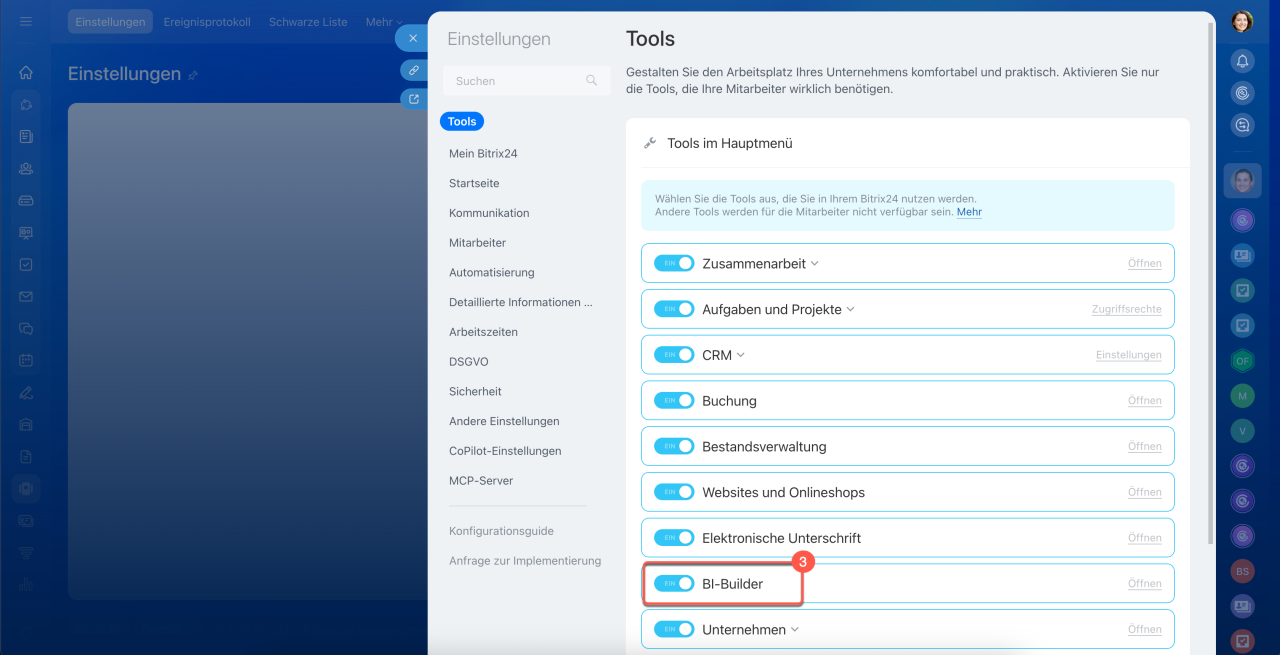Image resolution: width=1280 pixels, height=655 pixels.
Task: Turn off the BI-Builder switch
Action: (674, 583)
